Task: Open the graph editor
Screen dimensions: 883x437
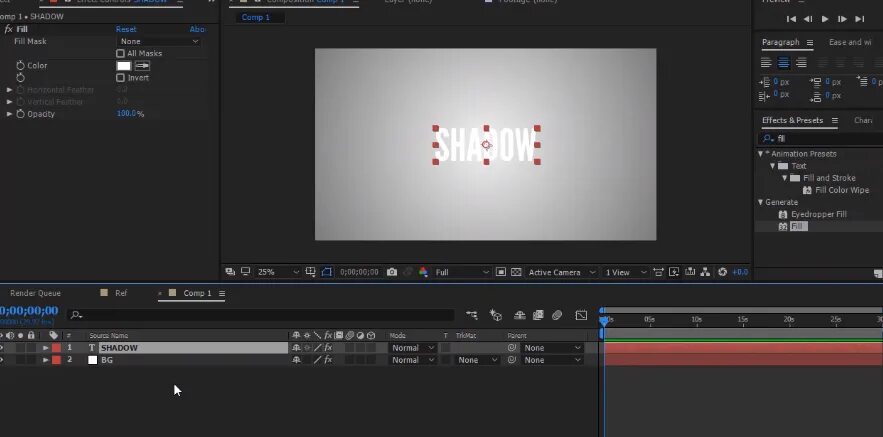Action: point(581,315)
